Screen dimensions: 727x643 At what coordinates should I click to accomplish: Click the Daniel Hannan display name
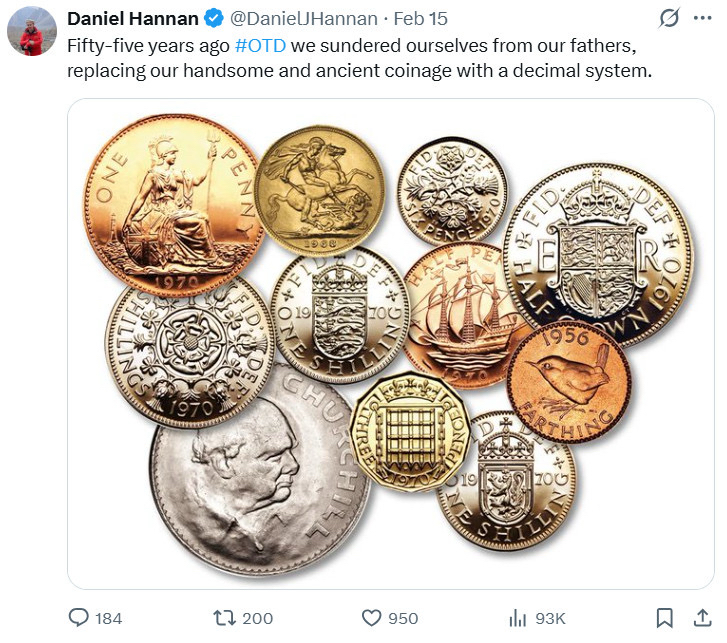point(133,19)
